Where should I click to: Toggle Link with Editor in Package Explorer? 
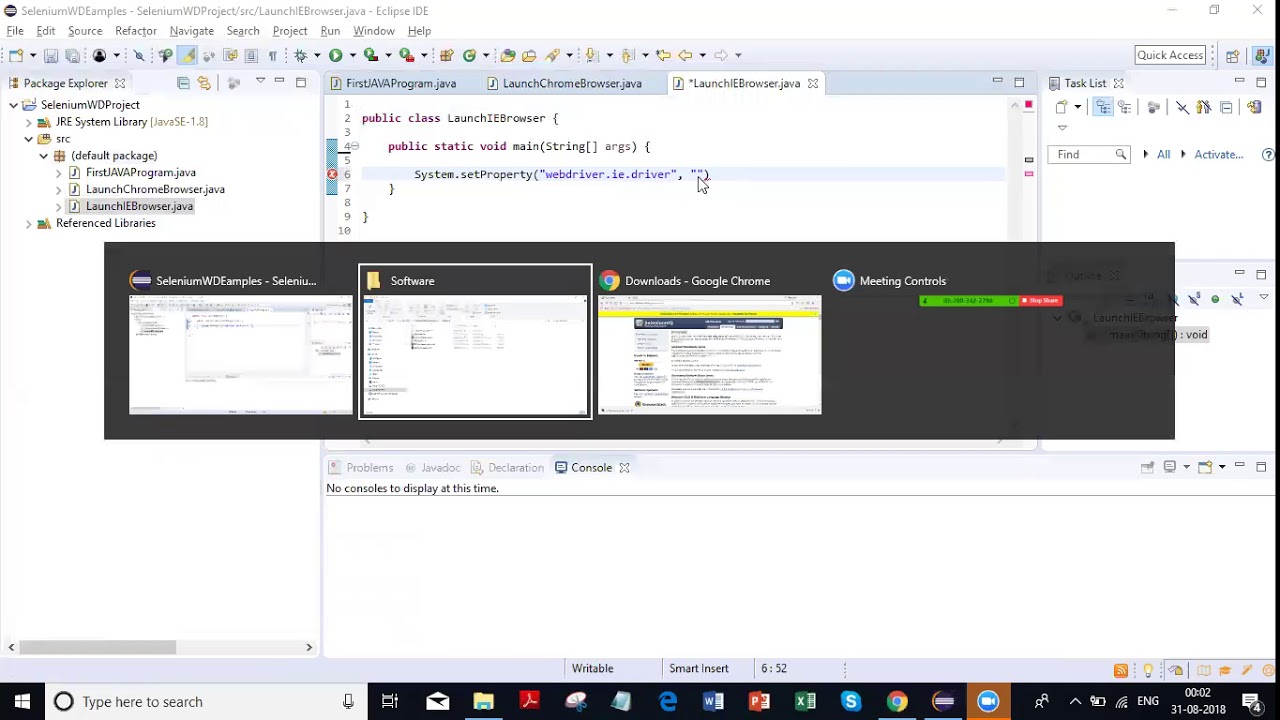click(204, 83)
